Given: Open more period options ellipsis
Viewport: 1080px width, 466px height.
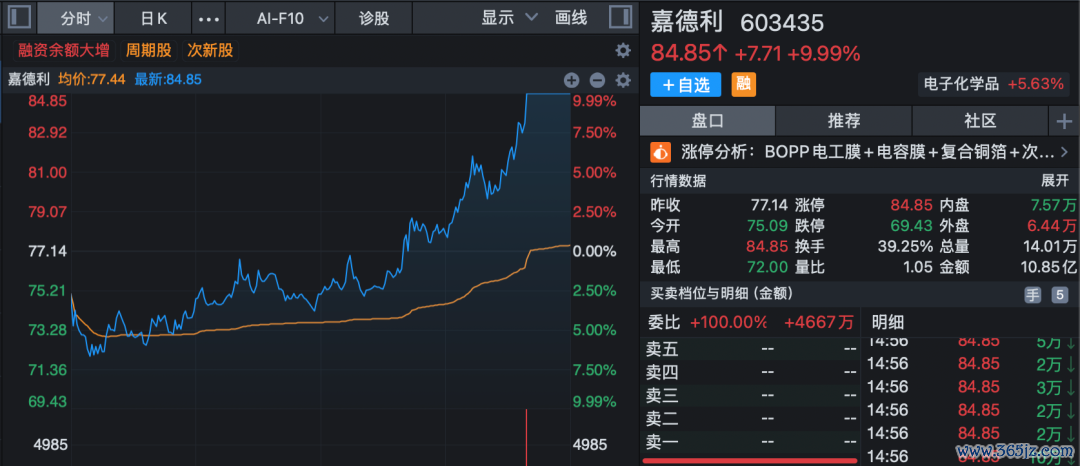Looking at the screenshot, I should (x=209, y=19).
